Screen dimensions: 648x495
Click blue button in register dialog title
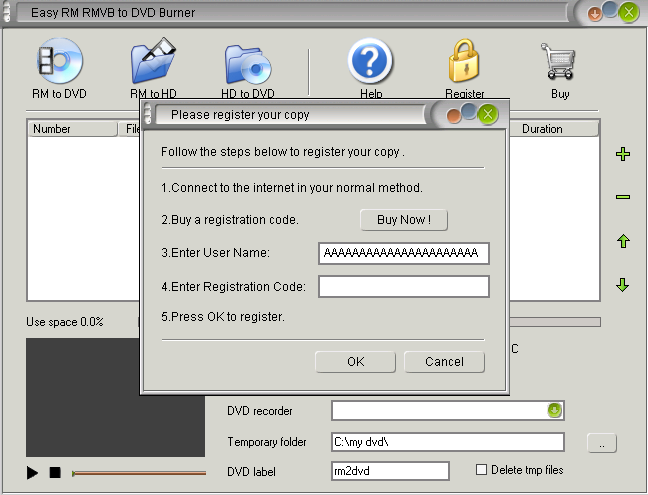point(468,111)
